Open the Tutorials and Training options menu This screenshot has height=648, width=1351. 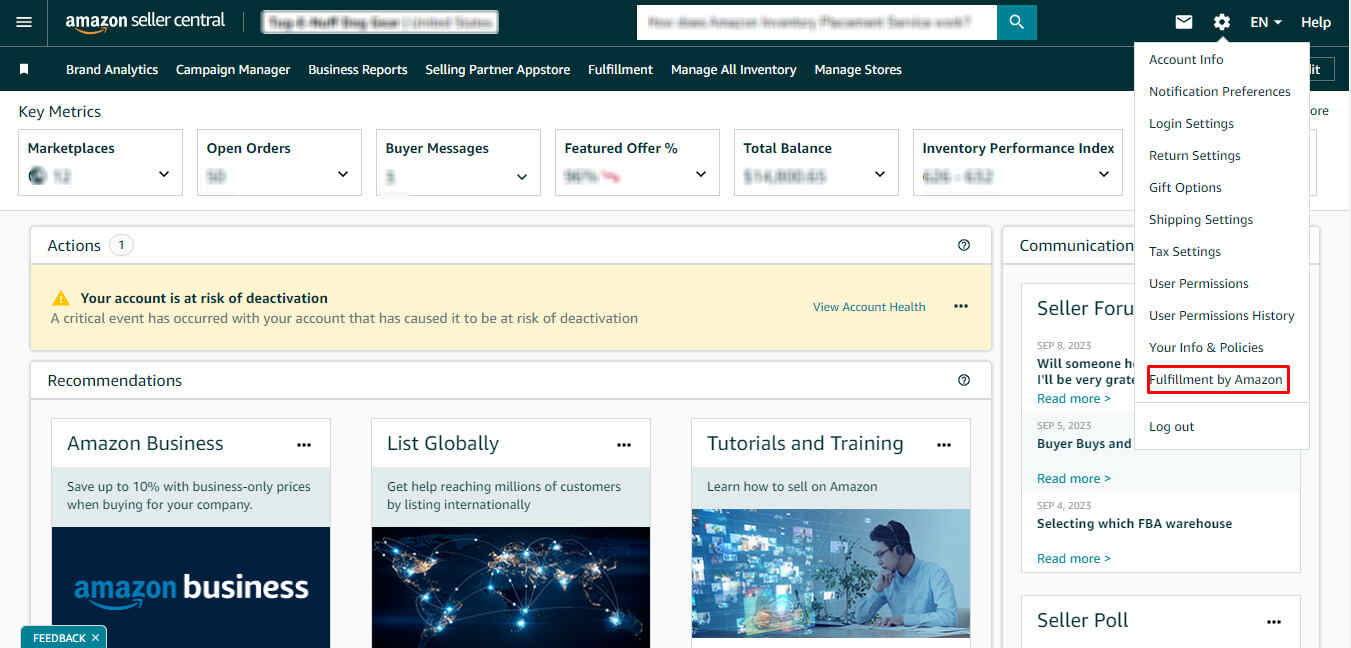point(943,443)
